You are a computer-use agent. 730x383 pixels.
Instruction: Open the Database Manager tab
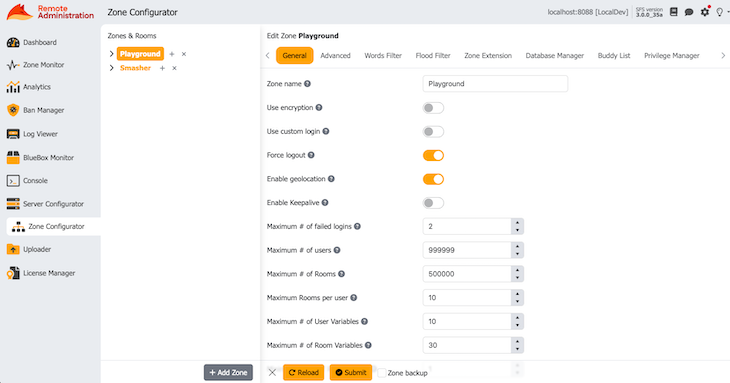tap(554, 55)
